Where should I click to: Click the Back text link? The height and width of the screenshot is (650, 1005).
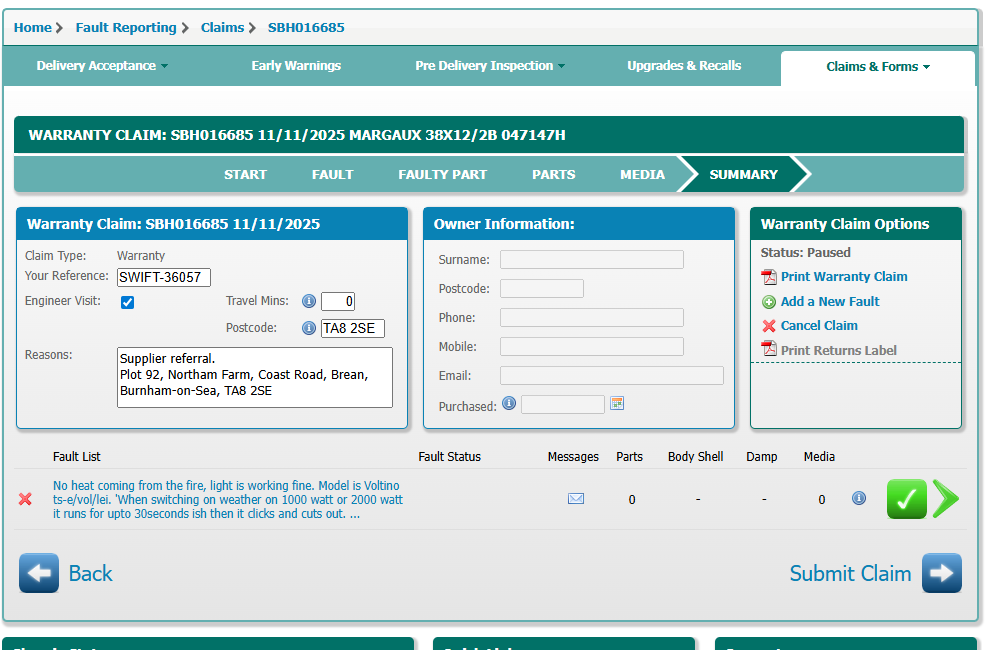(90, 573)
